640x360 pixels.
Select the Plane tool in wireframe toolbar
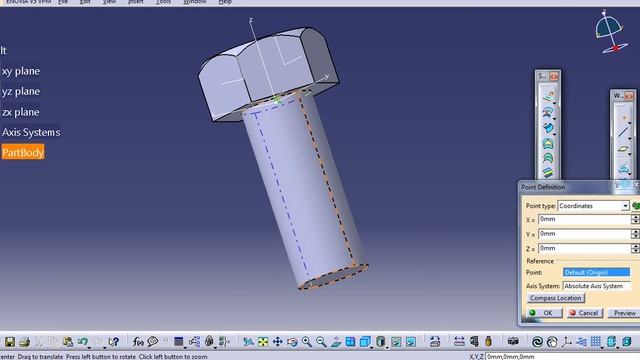point(623,149)
